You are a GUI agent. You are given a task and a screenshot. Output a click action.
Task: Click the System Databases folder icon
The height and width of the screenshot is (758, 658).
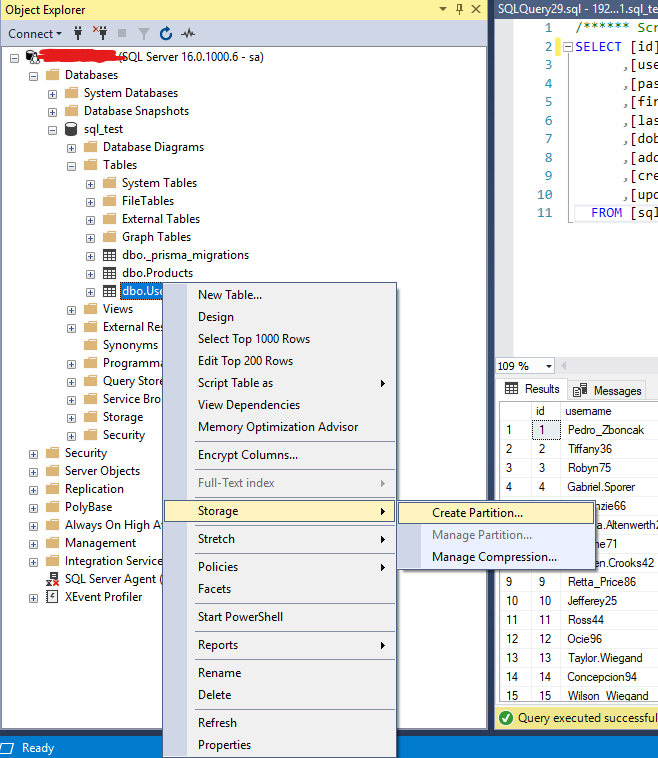[x=71, y=93]
